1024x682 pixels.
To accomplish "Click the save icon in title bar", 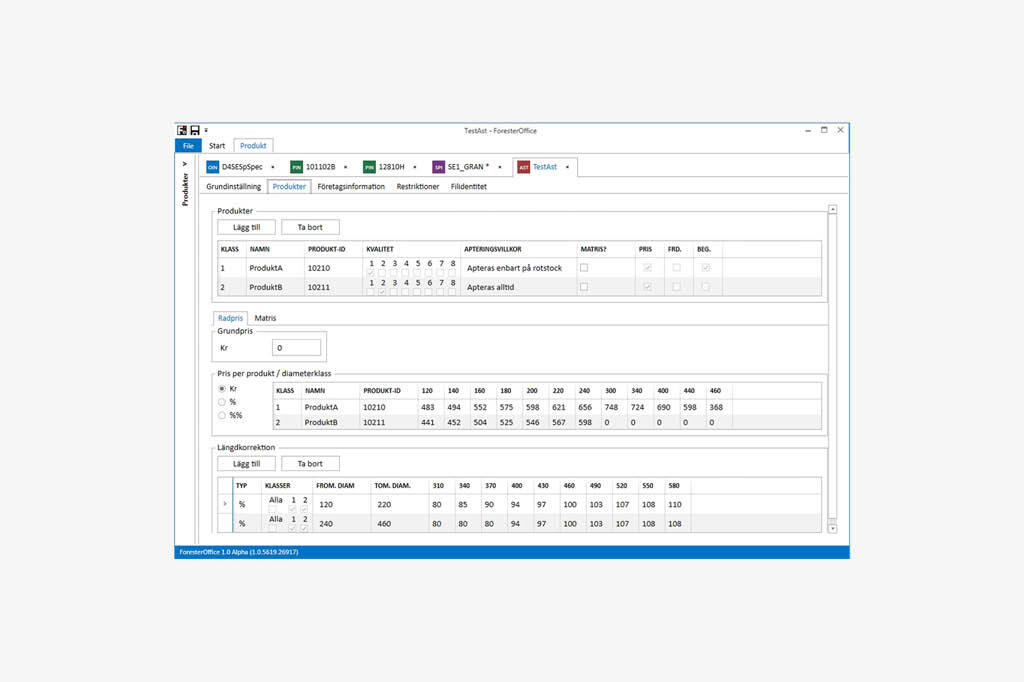I will (195, 130).
